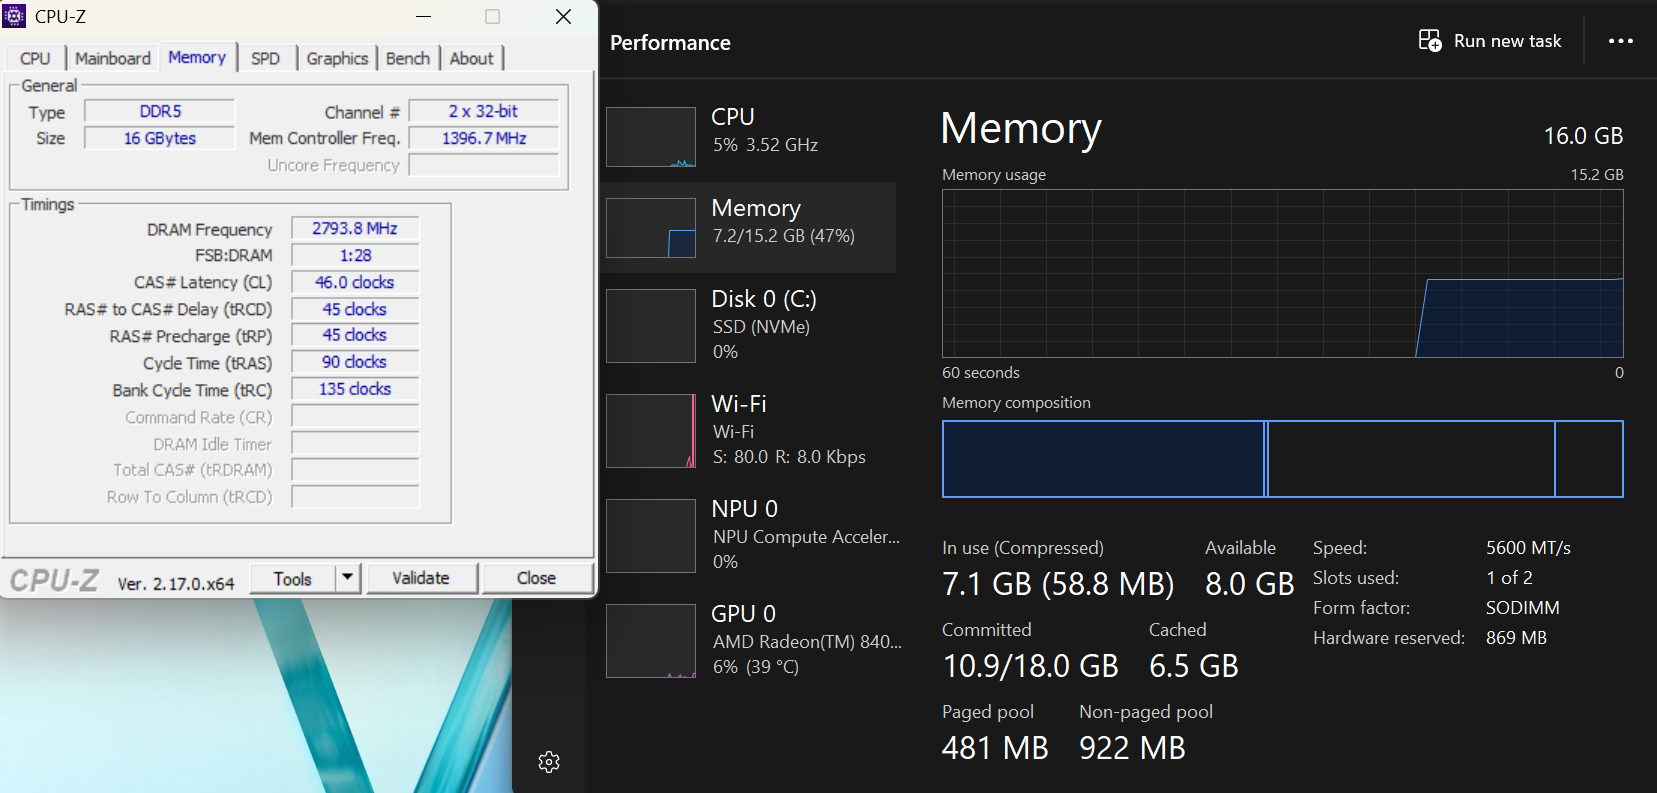Viewport: 1657px width, 793px height.
Task: Select the CPU usage graph thumbnail
Action: (651, 137)
